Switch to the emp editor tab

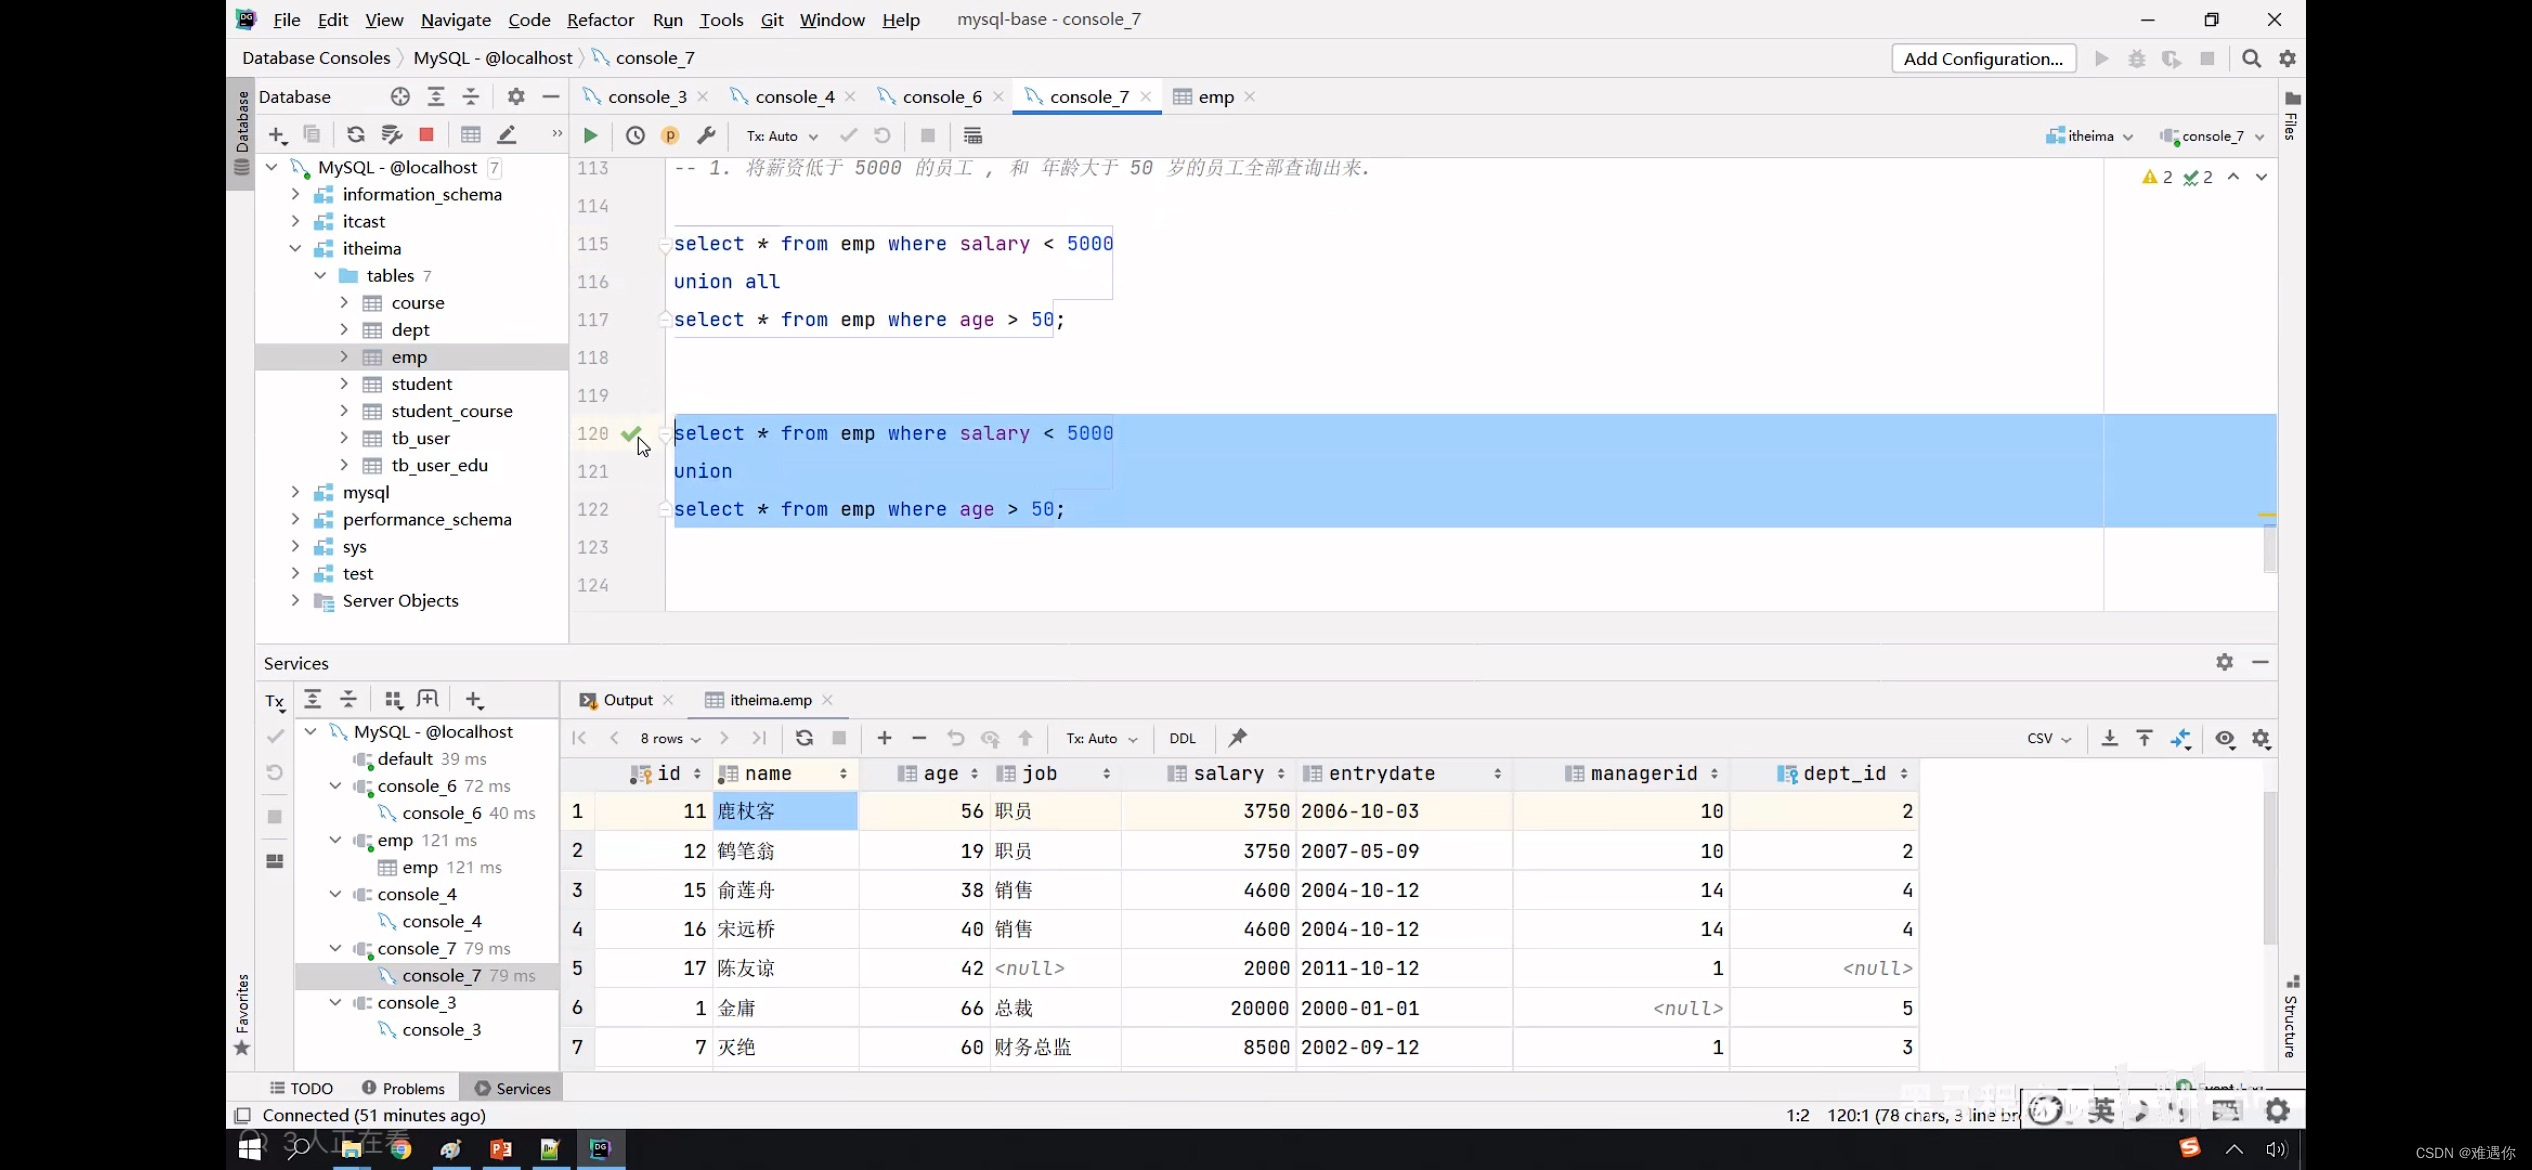(1215, 96)
